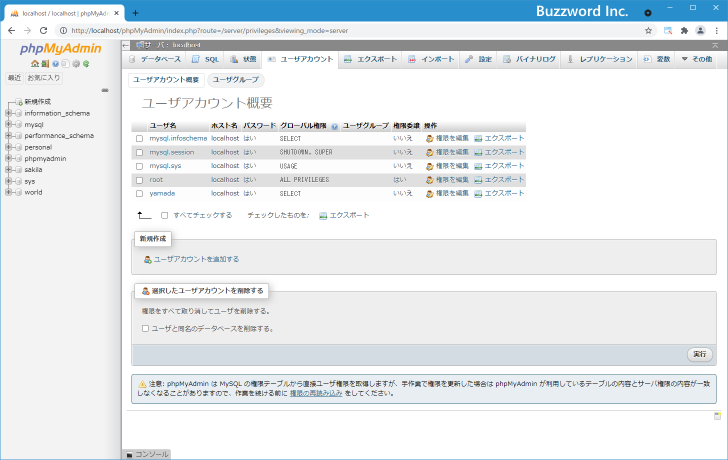
Task: Expand personal database node
Action: pos(8,147)
